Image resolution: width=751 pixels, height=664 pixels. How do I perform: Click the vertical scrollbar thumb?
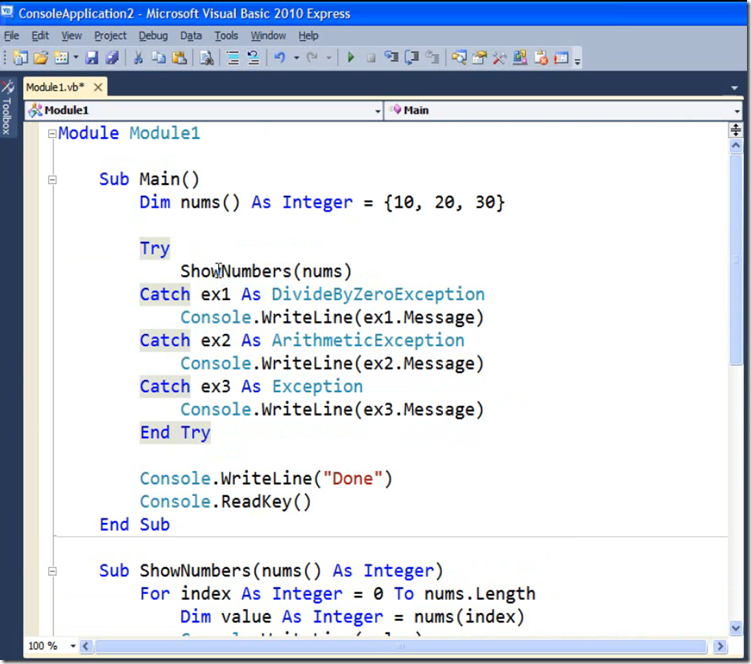(736, 259)
